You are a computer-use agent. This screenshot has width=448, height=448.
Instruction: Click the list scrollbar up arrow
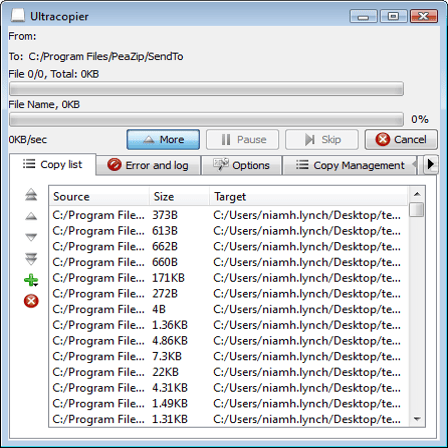[x=417, y=194]
